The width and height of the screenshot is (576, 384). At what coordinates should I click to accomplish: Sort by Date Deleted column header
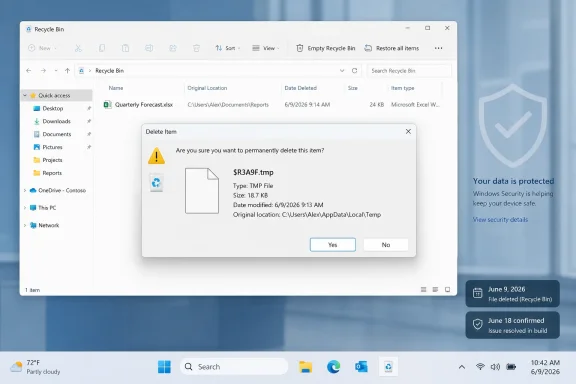300,88
